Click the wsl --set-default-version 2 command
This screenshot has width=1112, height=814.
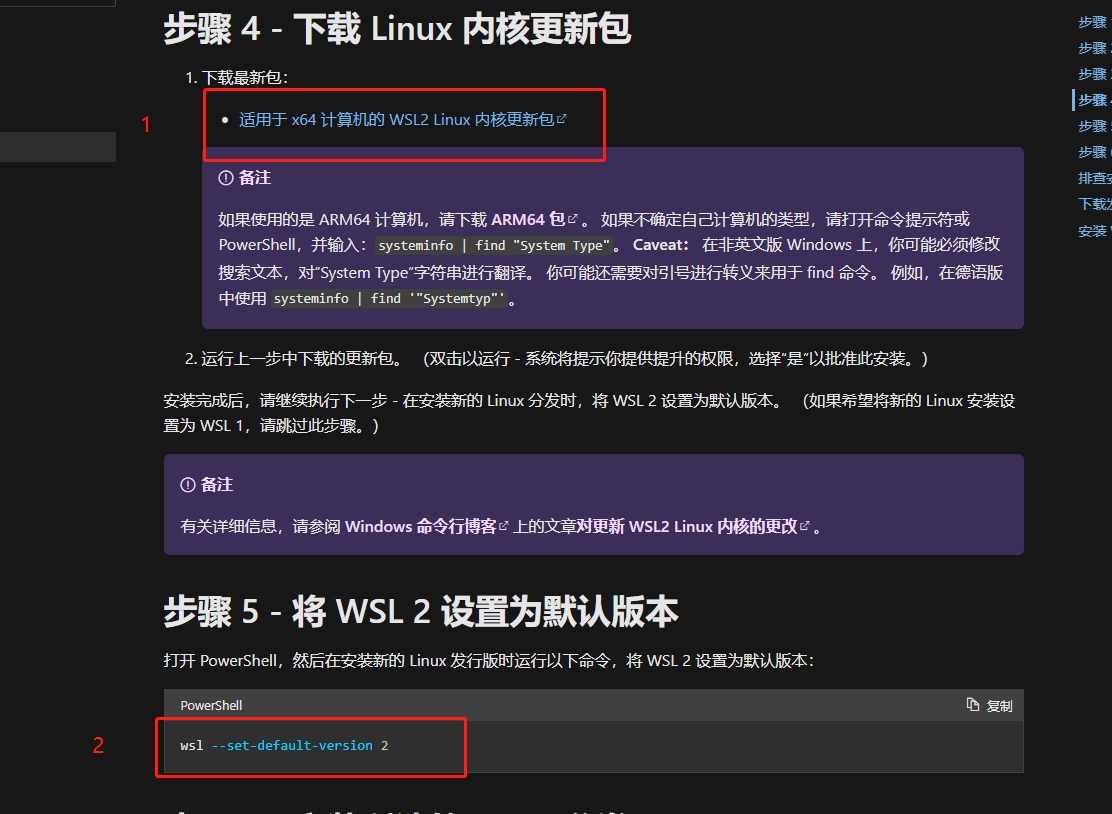coord(284,745)
